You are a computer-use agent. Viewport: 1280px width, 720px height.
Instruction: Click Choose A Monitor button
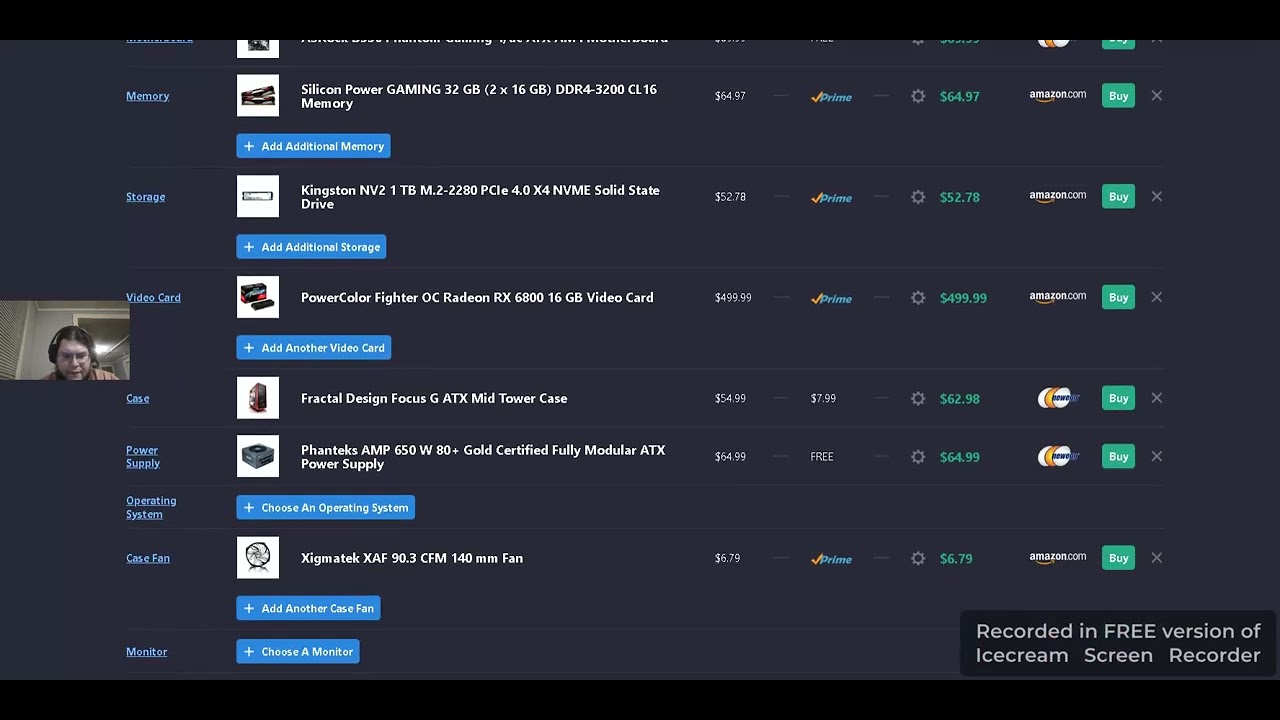tap(298, 652)
